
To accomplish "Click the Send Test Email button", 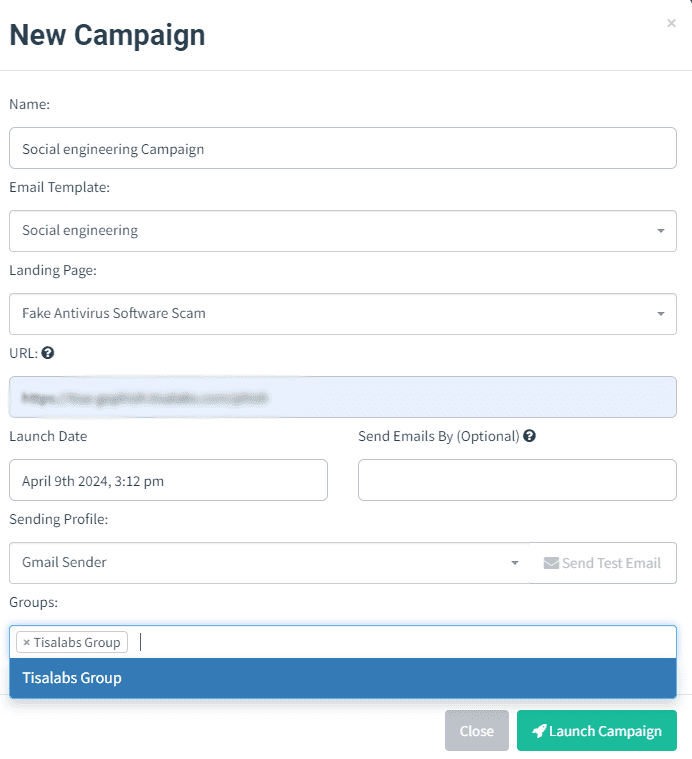I will coord(602,563).
